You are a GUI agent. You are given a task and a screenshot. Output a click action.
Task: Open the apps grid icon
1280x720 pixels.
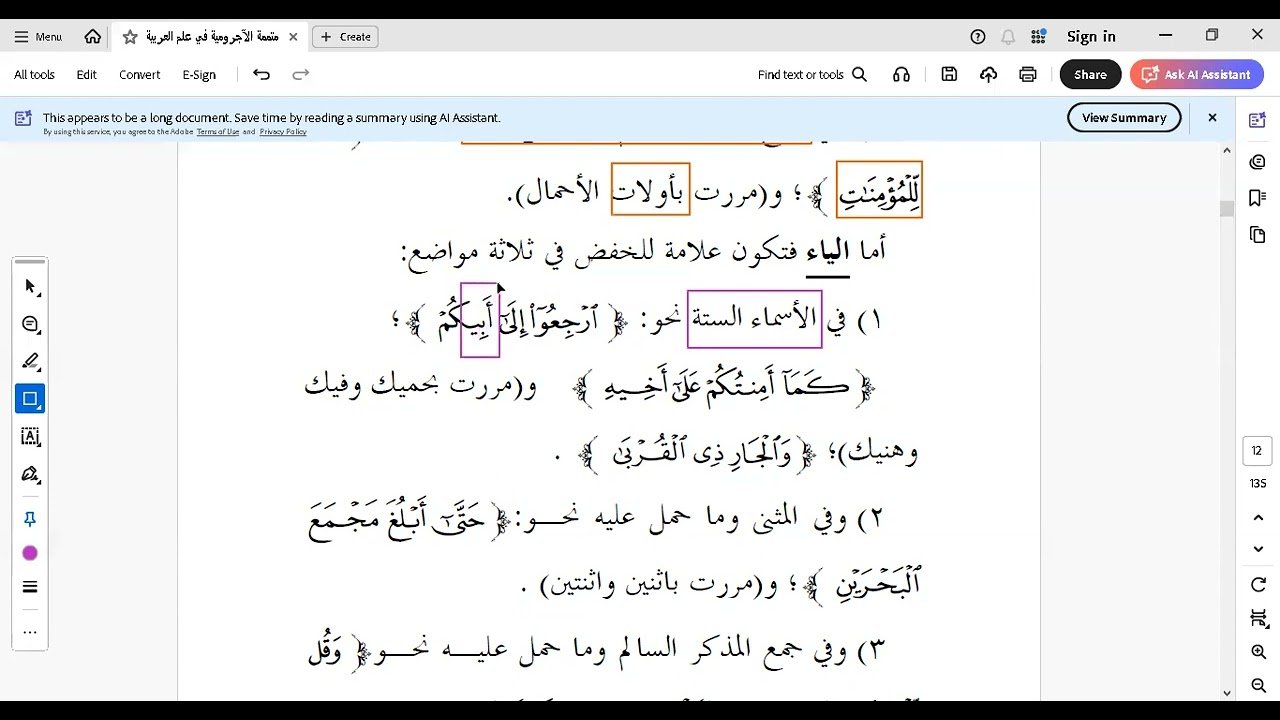[1038, 36]
